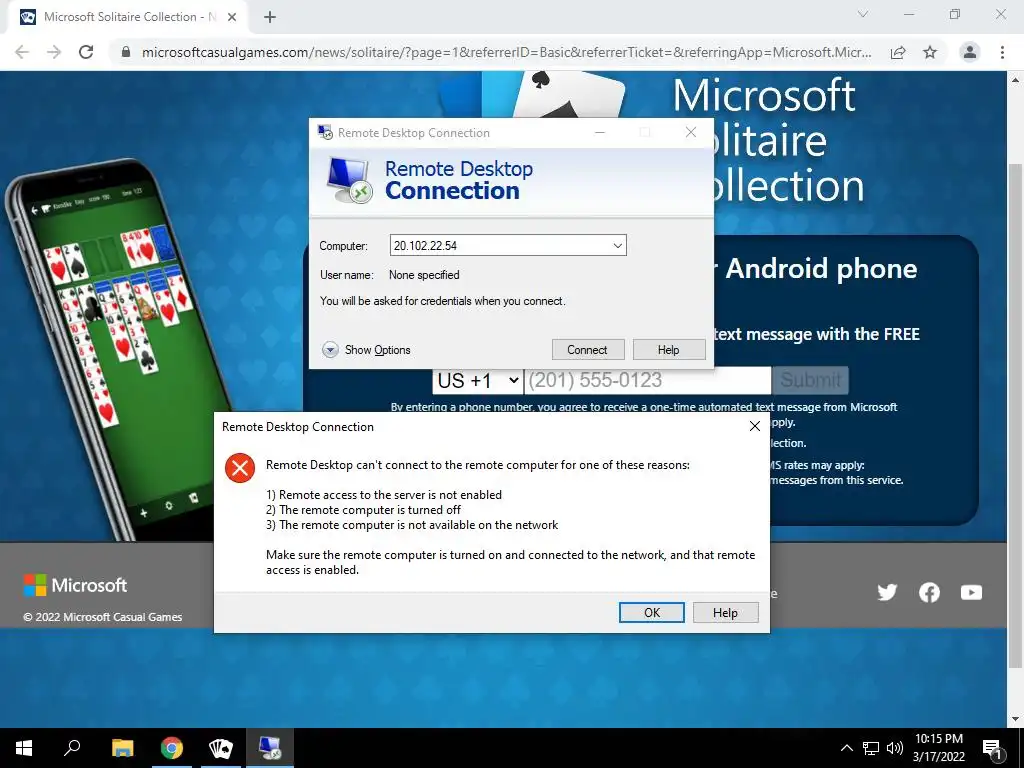Screen dimensions: 1024x768
Task: Click the Chrome forward arrow
Action: pos(54,52)
